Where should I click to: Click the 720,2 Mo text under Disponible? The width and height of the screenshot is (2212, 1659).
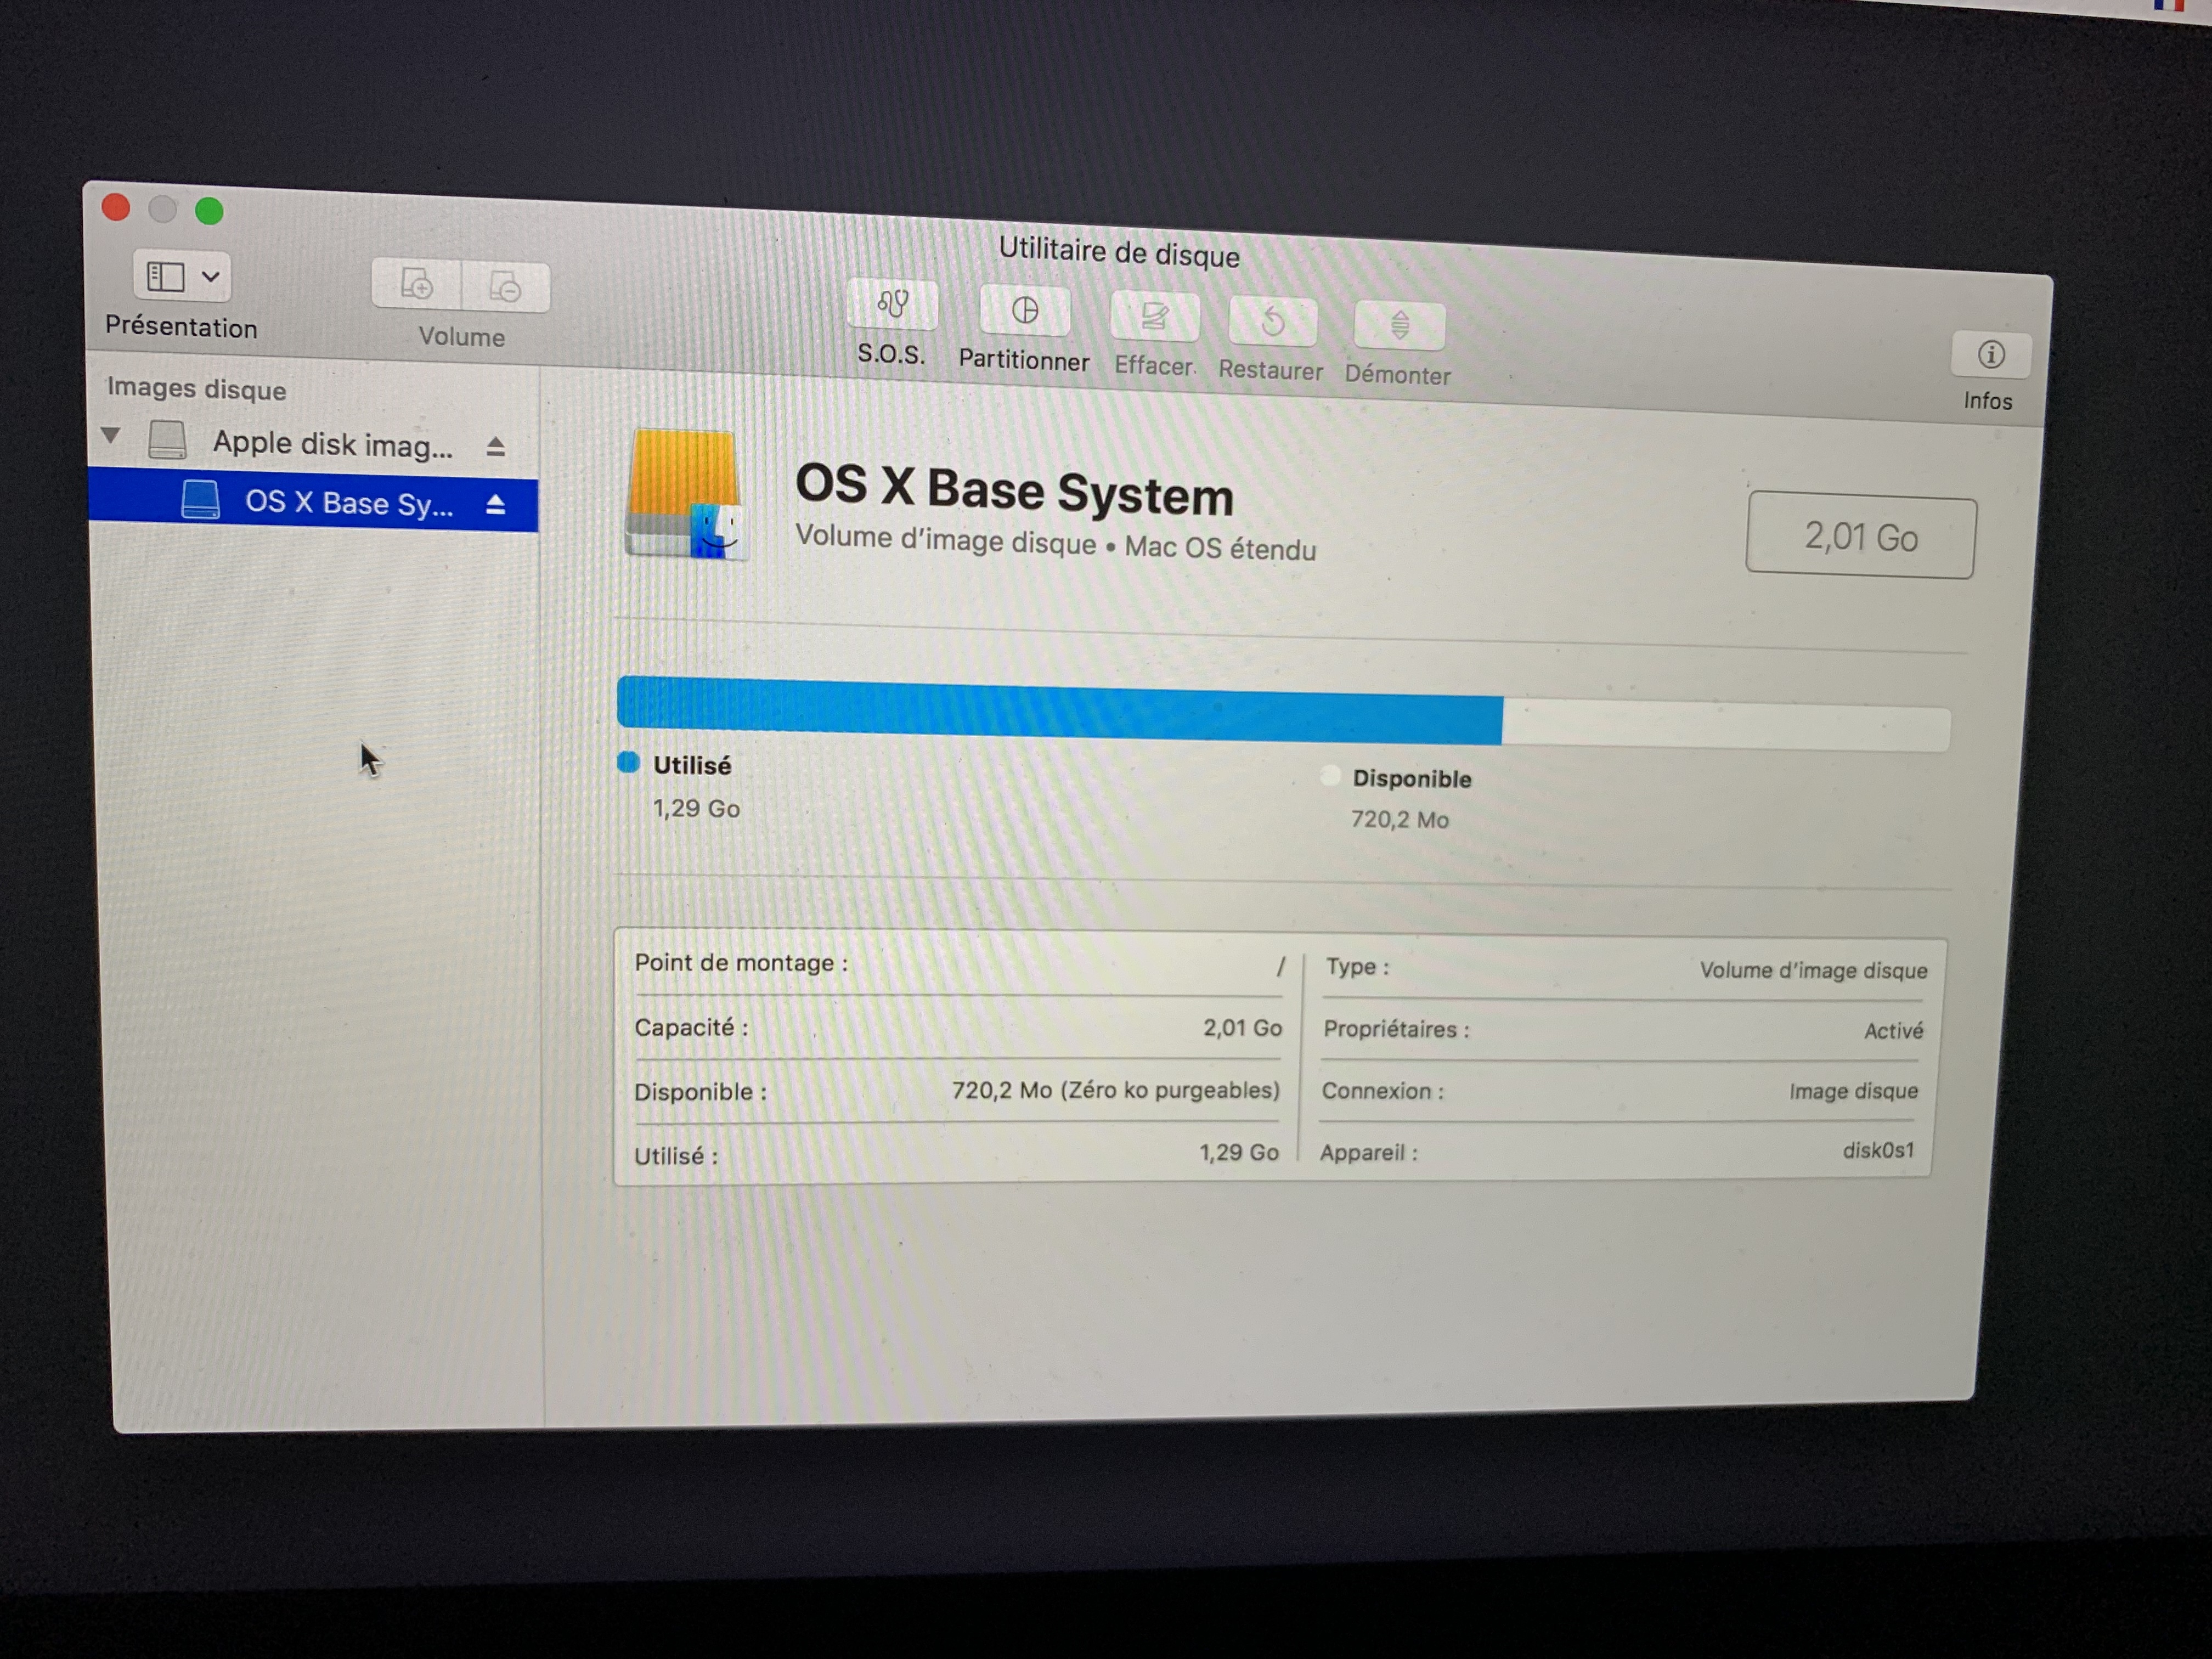pos(1400,820)
